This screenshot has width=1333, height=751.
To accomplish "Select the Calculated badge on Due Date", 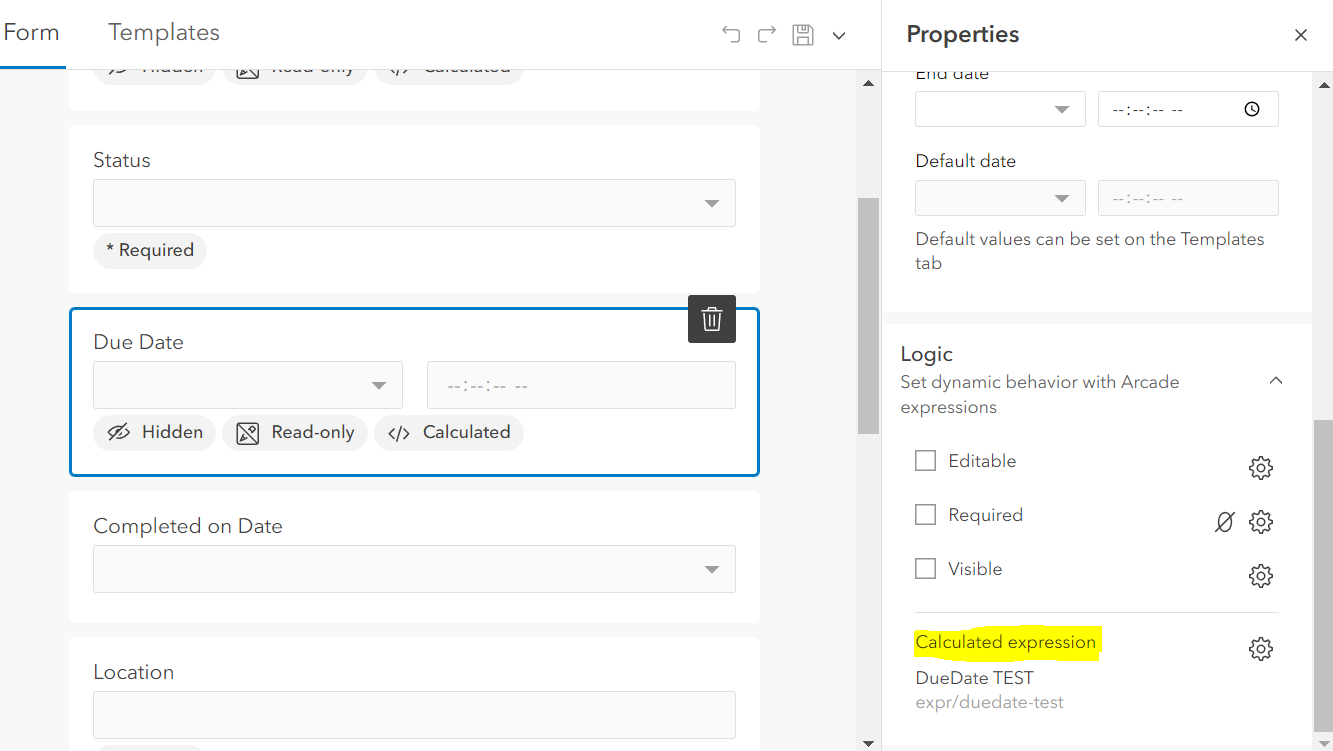I will click(449, 432).
